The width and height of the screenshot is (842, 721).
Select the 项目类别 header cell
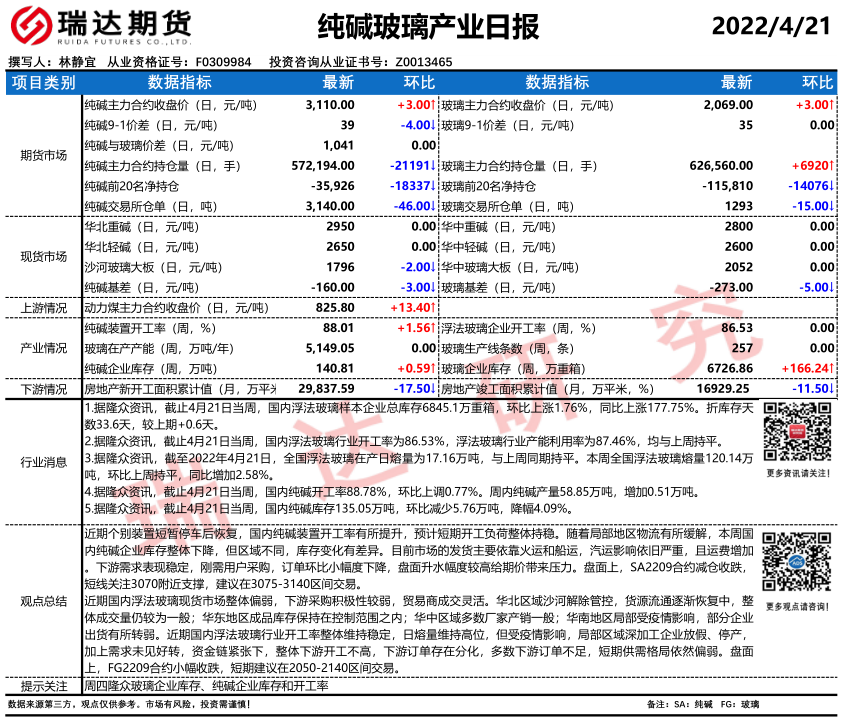42,82
